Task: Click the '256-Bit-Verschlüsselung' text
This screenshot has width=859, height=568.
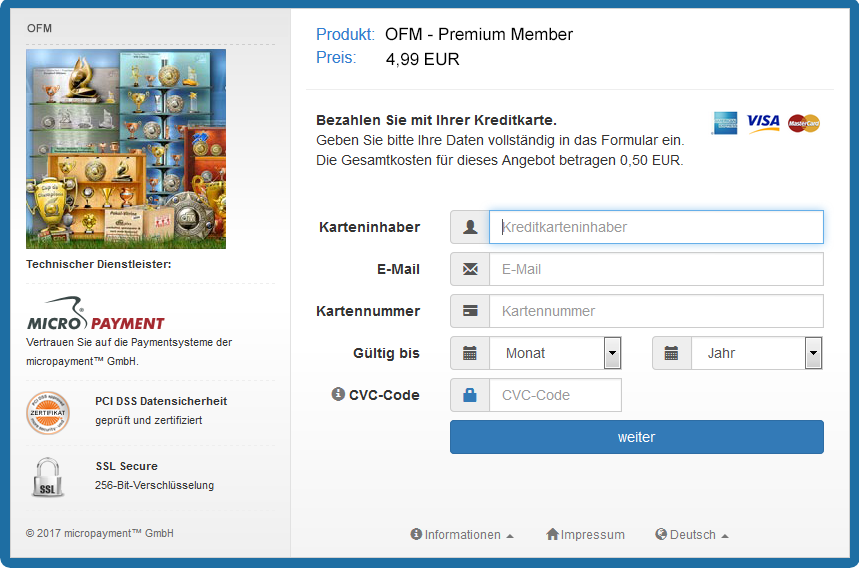Action: click(154, 485)
